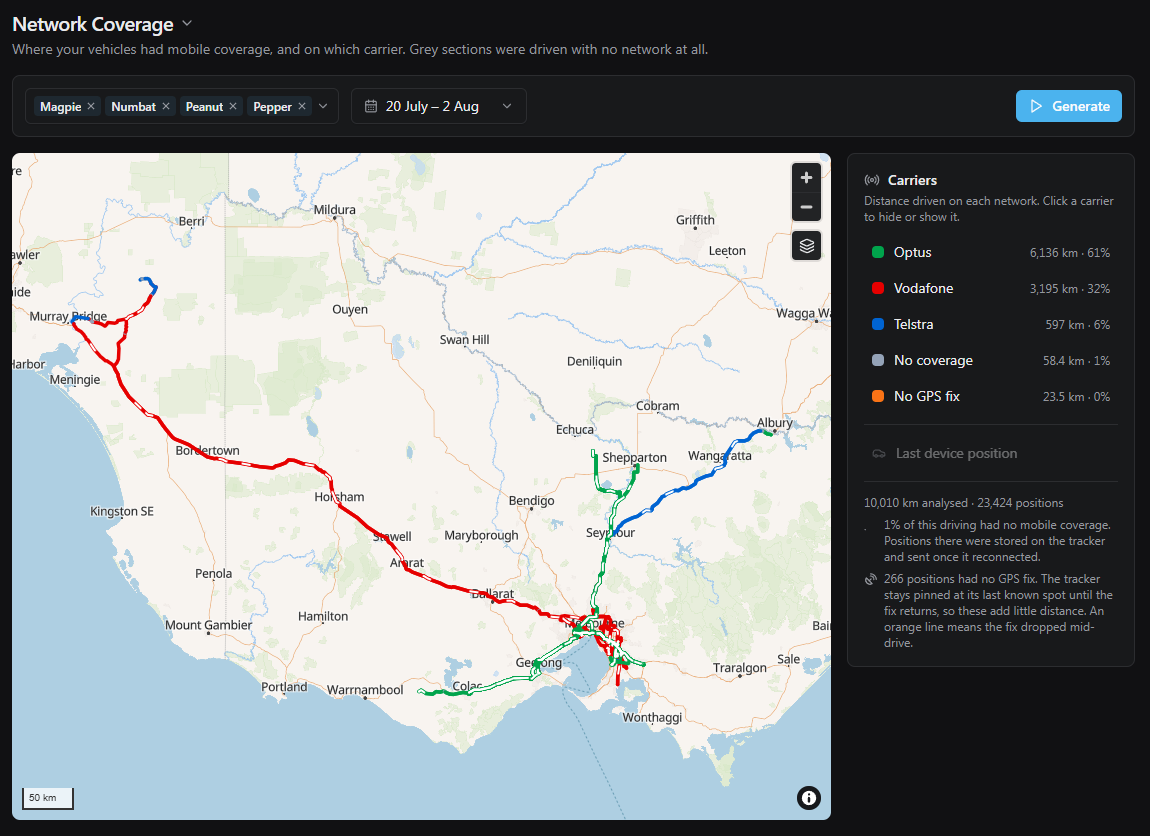Click the Griffith map label
Image resolution: width=1150 pixels, height=836 pixels.
[695, 220]
